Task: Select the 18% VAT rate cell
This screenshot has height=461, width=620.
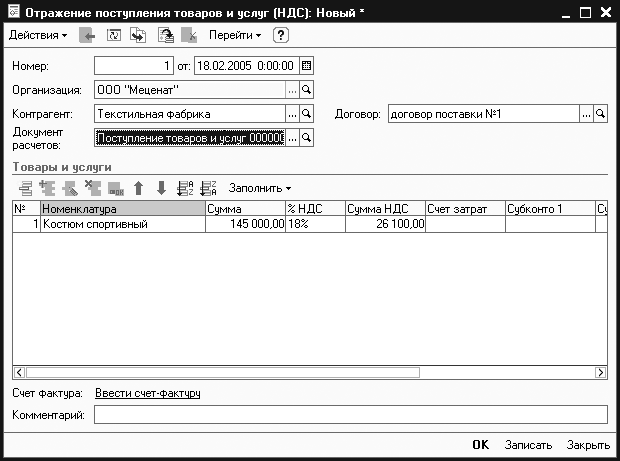Action: pos(316,224)
